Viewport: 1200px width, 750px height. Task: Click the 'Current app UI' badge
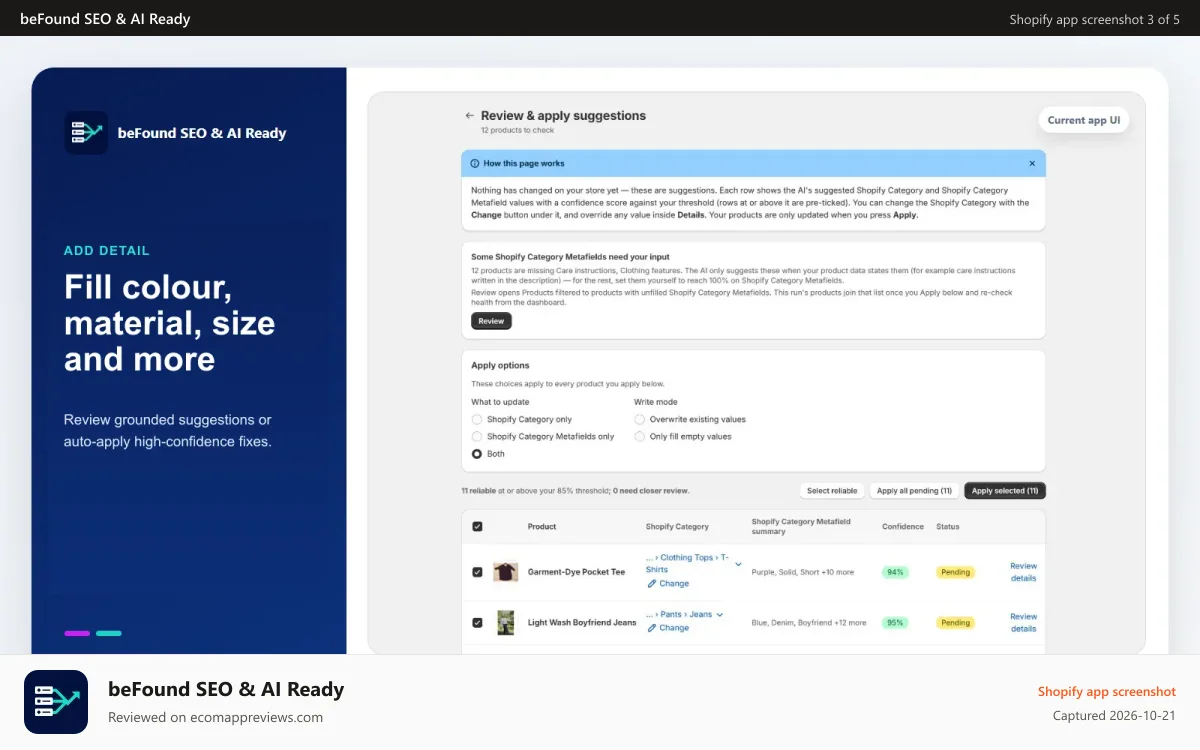pos(1084,120)
